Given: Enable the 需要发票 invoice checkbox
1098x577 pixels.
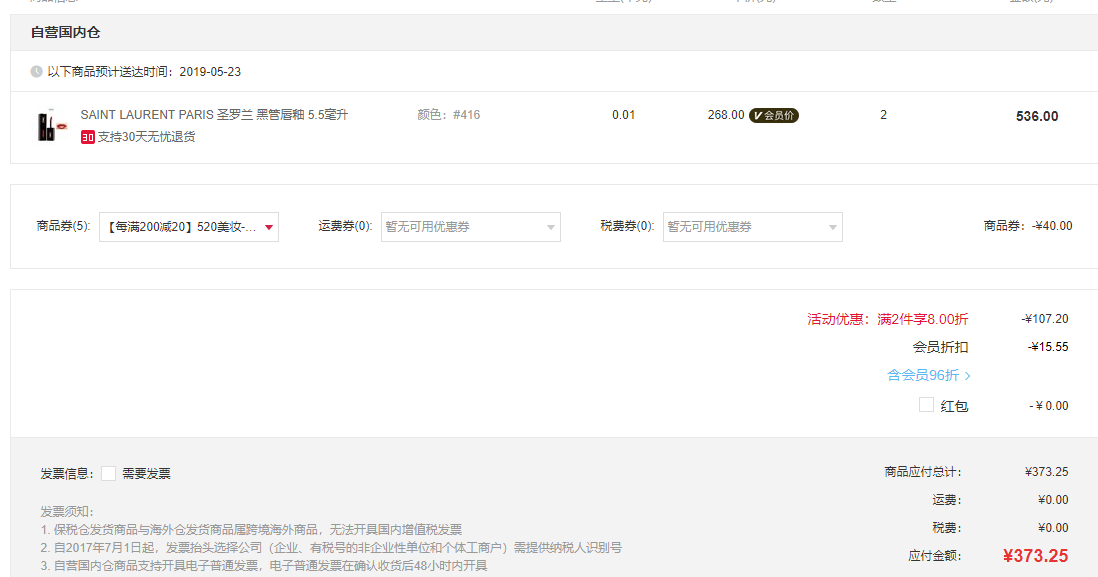Looking at the screenshot, I should tap(109, 473).
